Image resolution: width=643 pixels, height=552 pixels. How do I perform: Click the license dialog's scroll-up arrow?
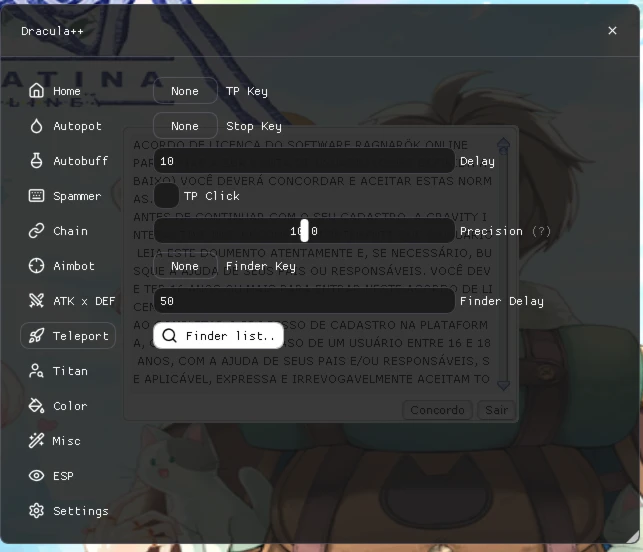pos(503,144)
